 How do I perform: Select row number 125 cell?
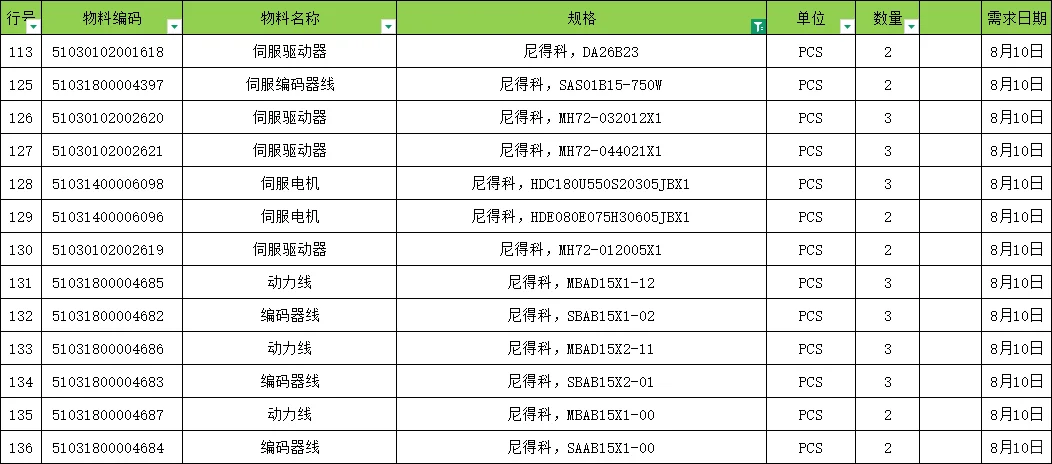click(x=21, y=84)
